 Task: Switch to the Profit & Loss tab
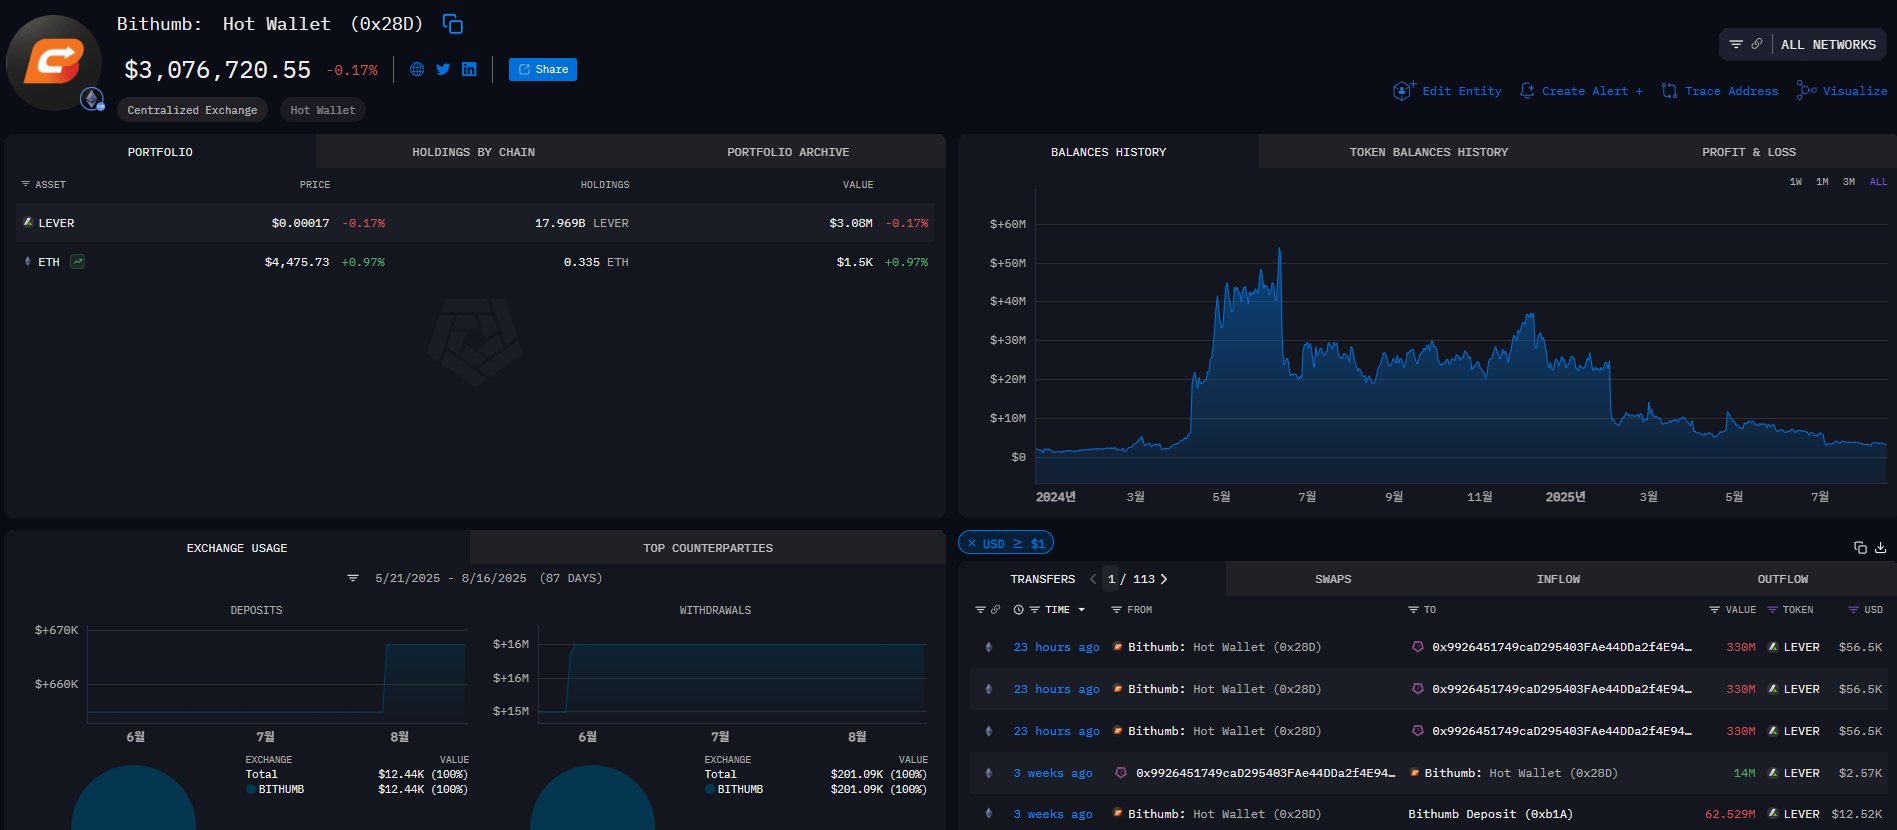[1748, 152]
